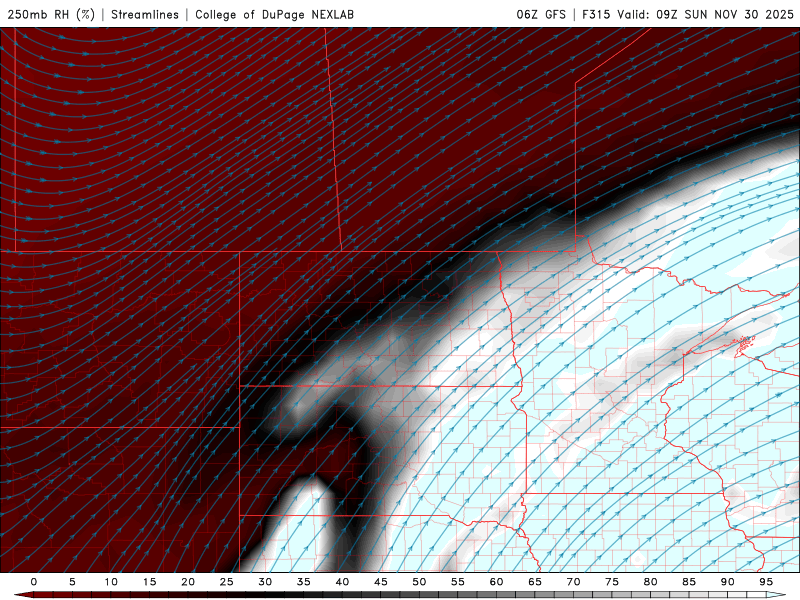Click the color scale label "80"

[651, 582]
